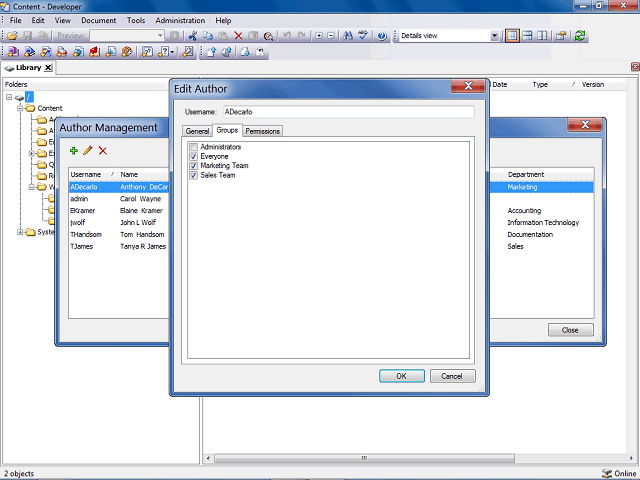Open the File menu
The image size is (640, 480).
click(16, 20)
